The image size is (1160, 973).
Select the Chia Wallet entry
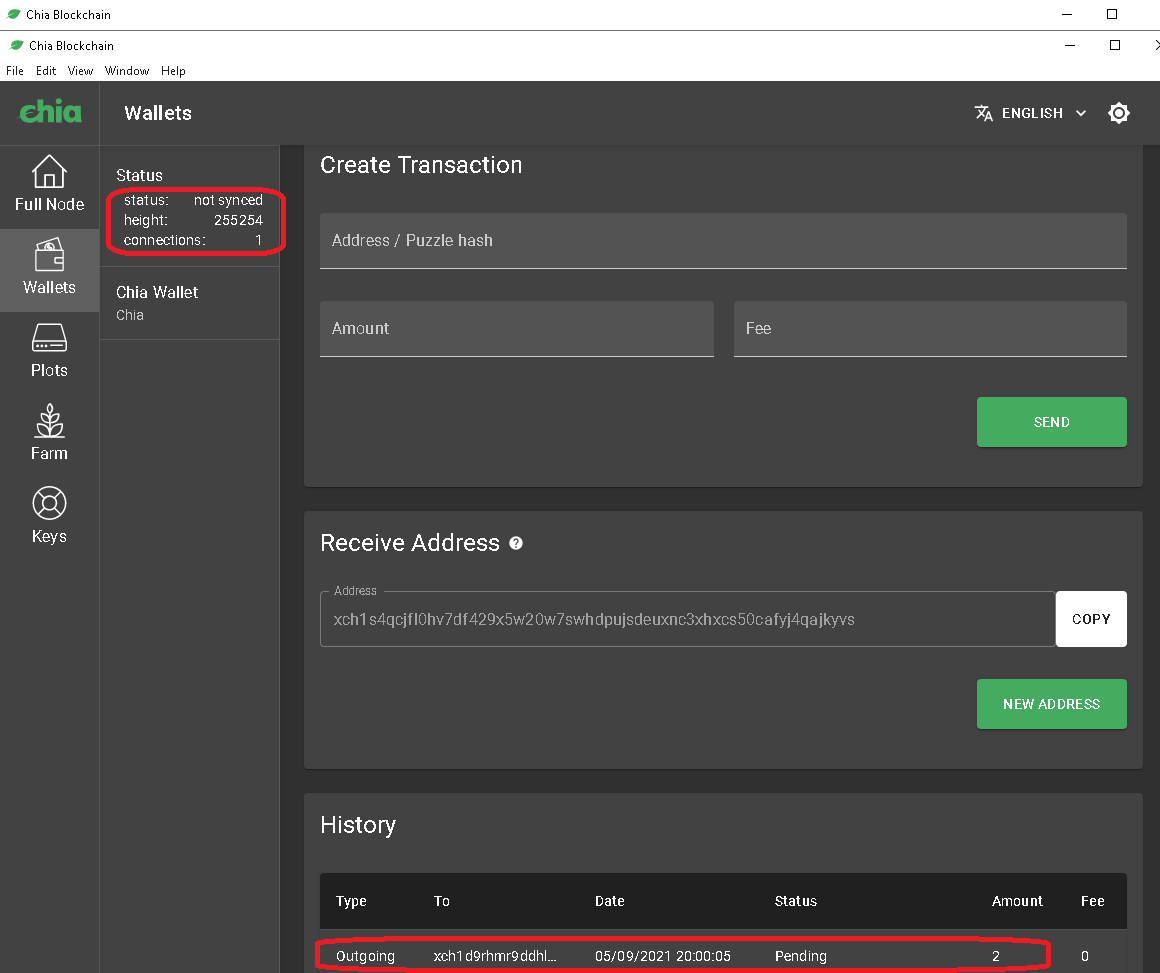189,303
